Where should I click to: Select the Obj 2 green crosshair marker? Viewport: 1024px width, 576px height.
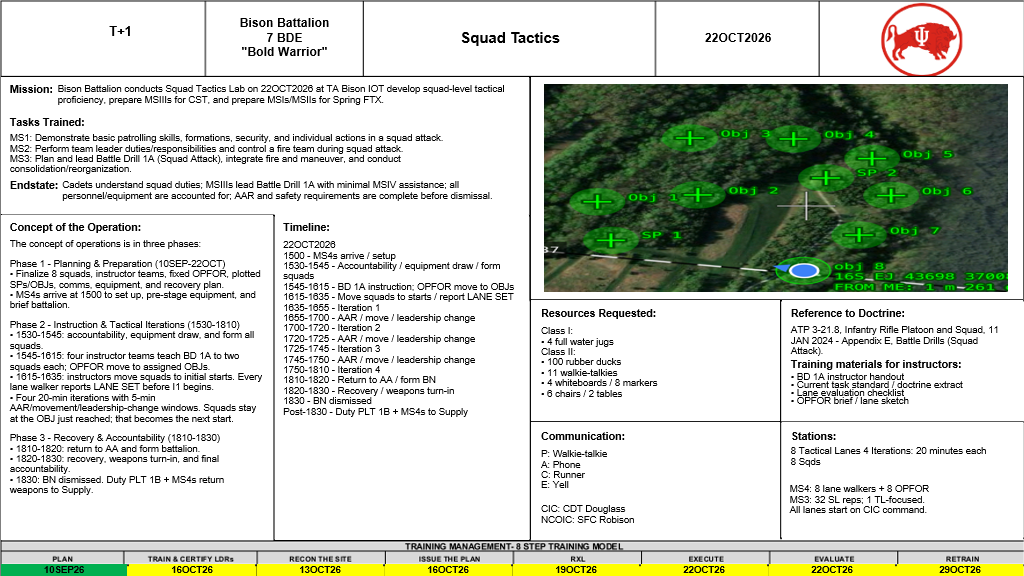697,194
